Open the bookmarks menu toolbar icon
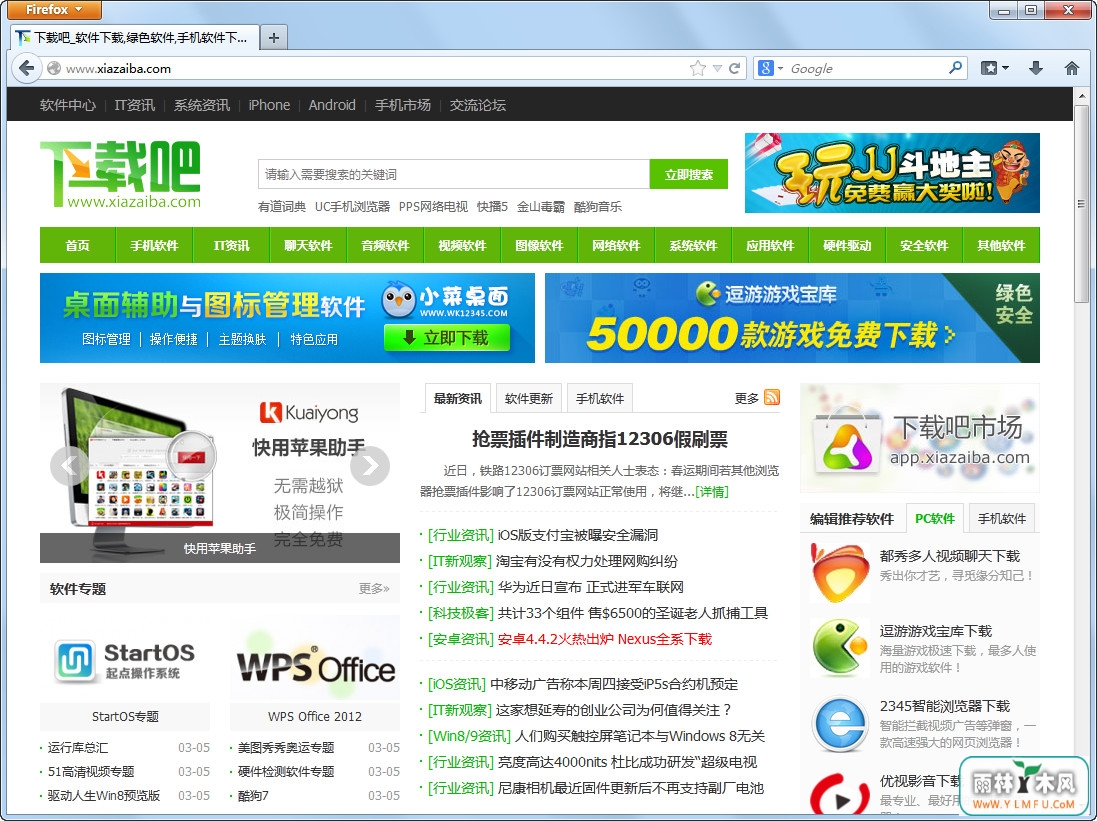 (989, 68)
